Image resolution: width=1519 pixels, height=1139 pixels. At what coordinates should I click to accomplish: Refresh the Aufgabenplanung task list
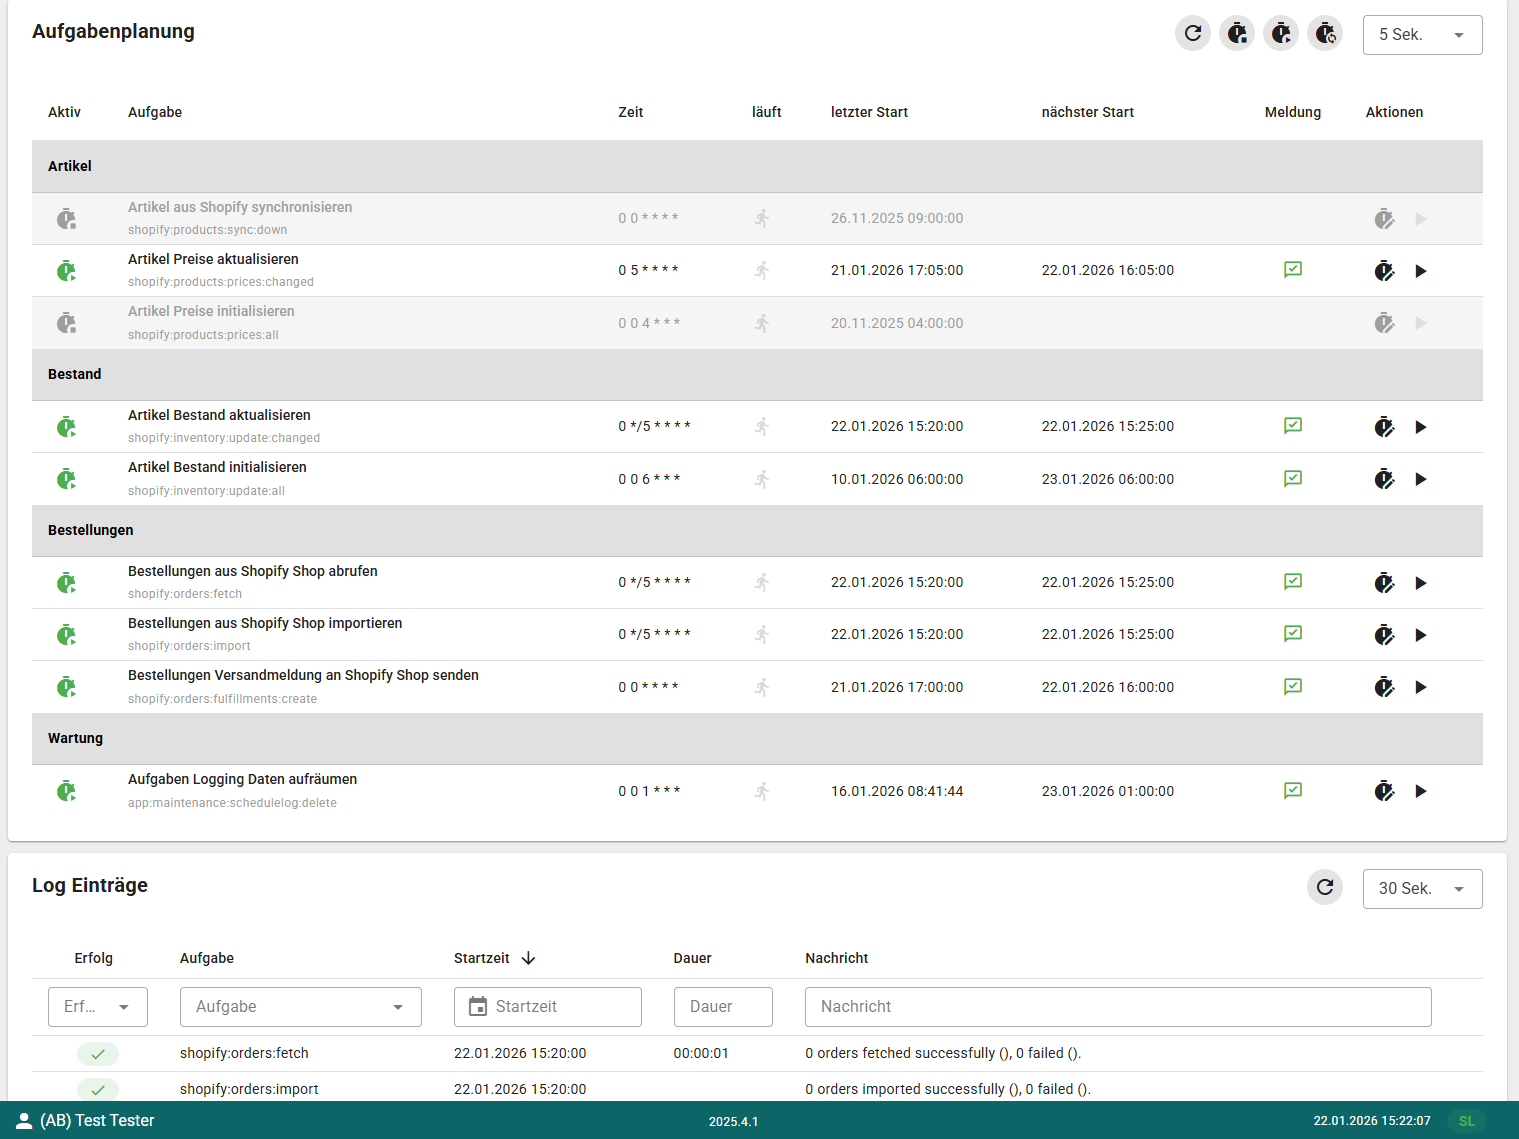coord(1192,33)
